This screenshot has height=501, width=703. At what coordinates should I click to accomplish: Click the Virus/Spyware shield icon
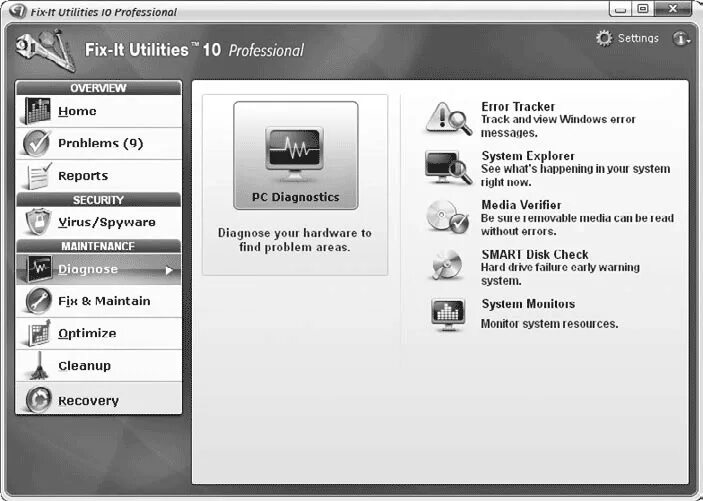point(38,221)
